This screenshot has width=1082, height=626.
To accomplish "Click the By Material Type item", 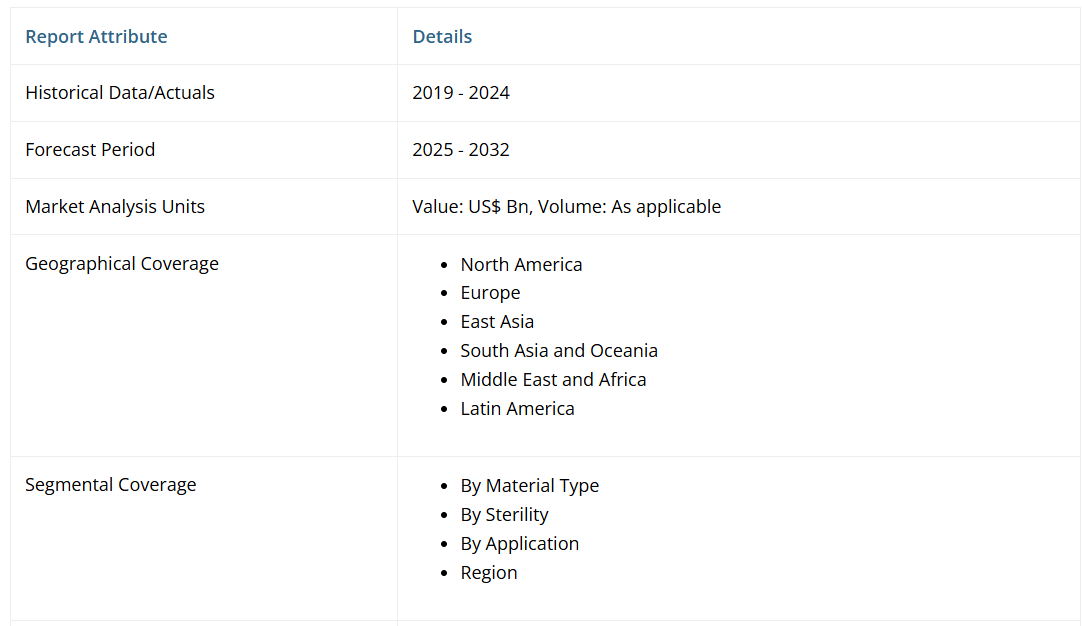I will click(x=529, y=486).
